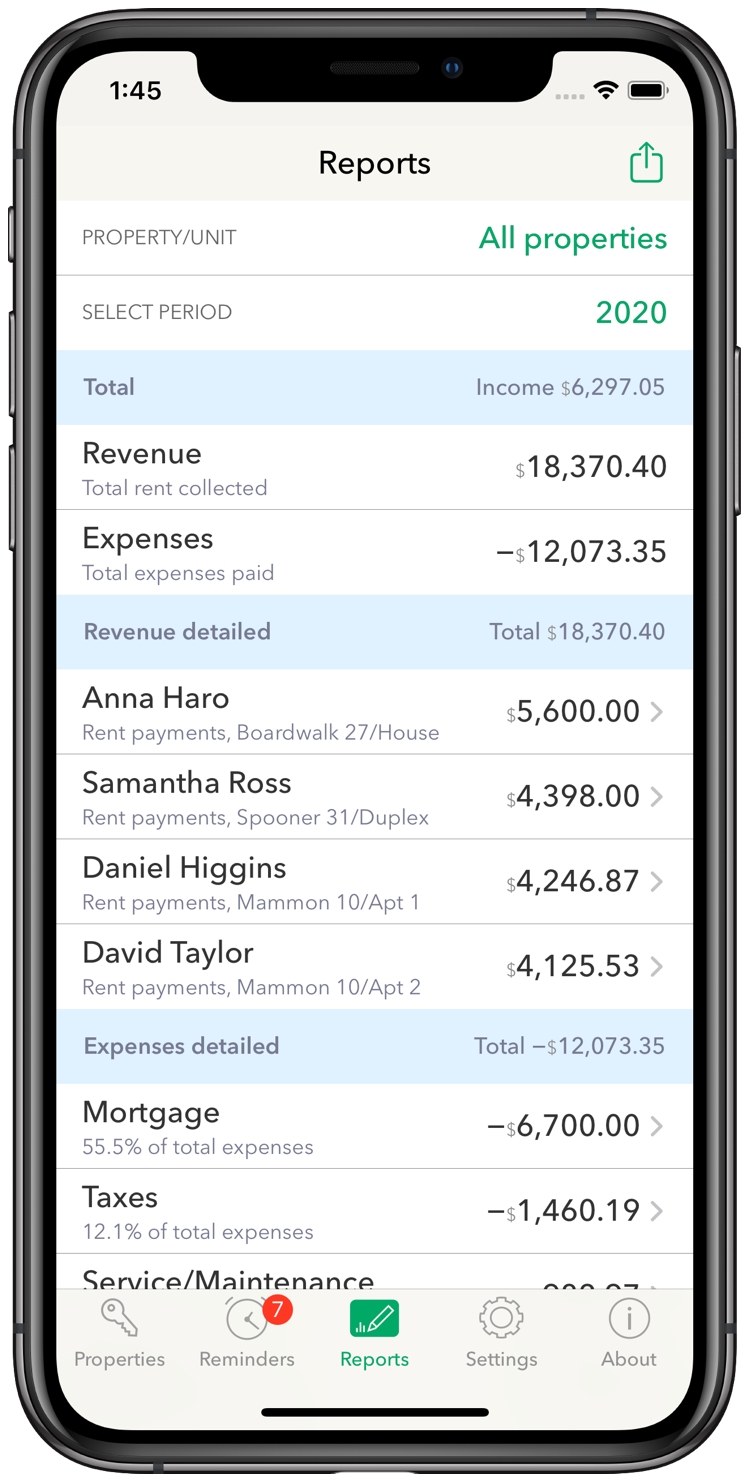Tap the $4,246.87 amount
Screen dimensions: 750x1481
pyautogui.click(x=573, y=881)
